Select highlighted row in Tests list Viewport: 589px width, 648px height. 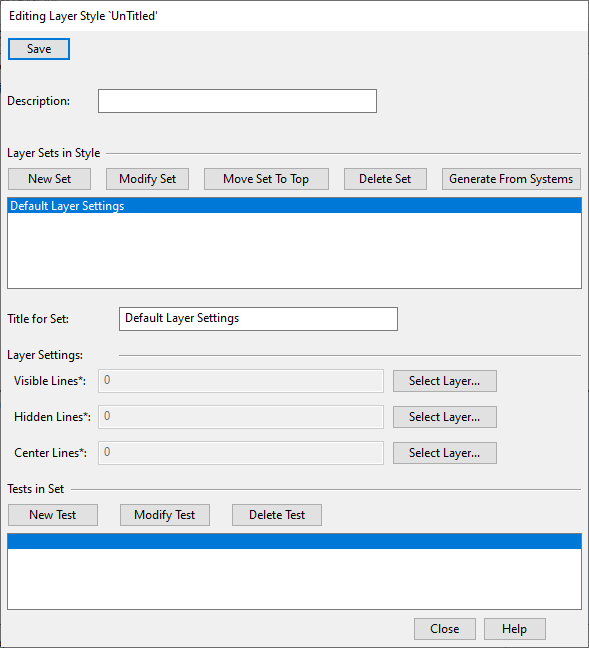[x=294, y=541]
